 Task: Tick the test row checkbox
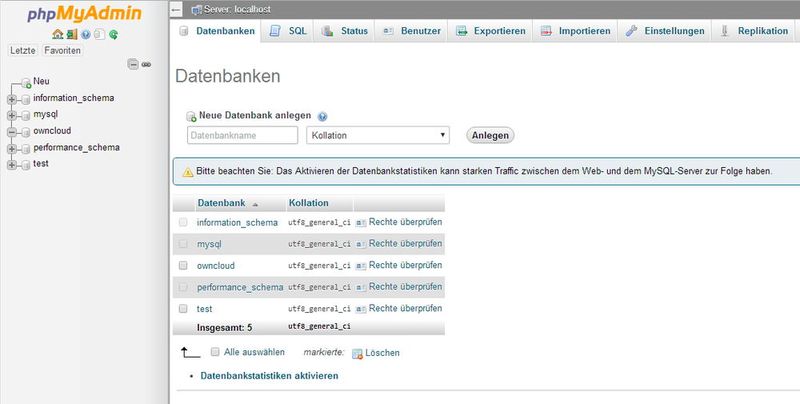coord(183,309)
